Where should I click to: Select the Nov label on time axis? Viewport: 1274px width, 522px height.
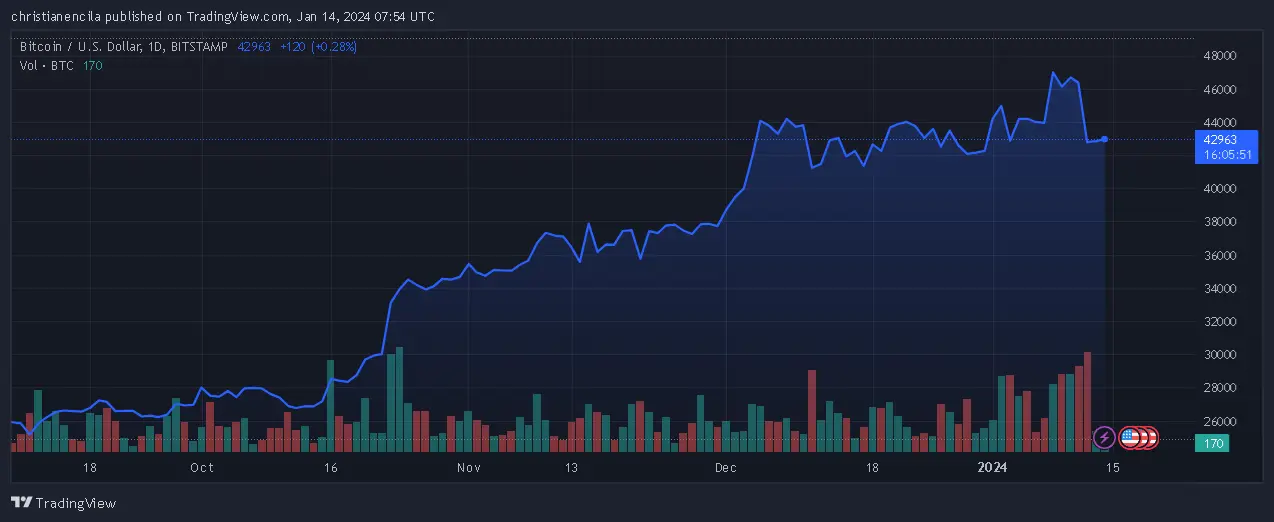[469, 468]
